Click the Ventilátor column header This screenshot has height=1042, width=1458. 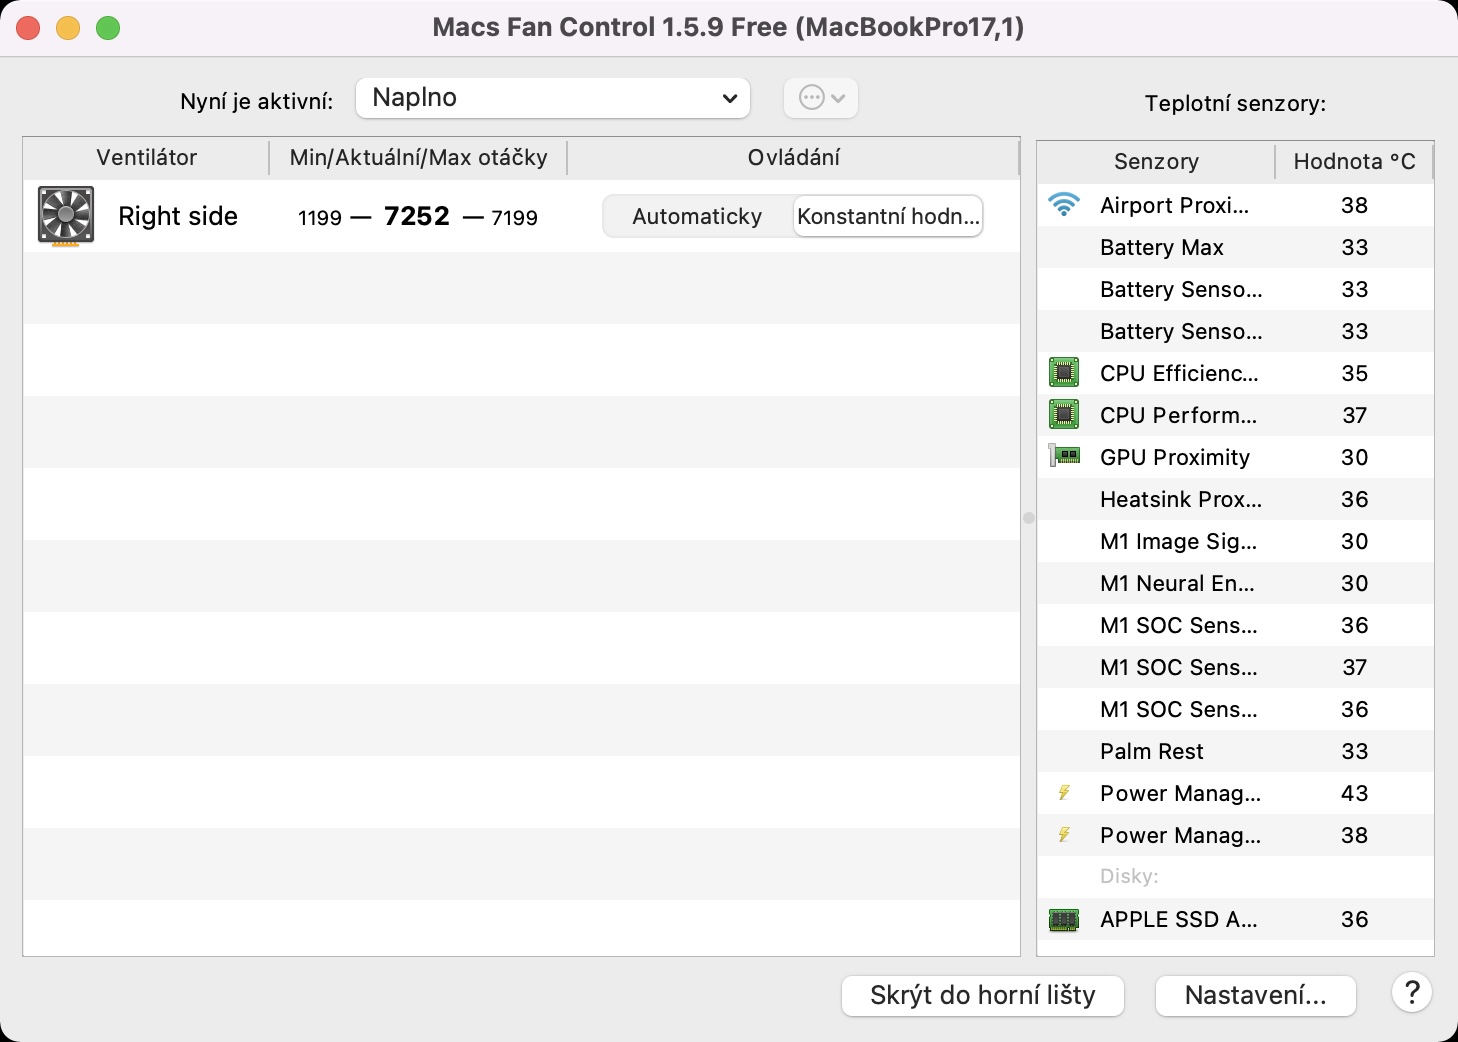click(146, 158)
